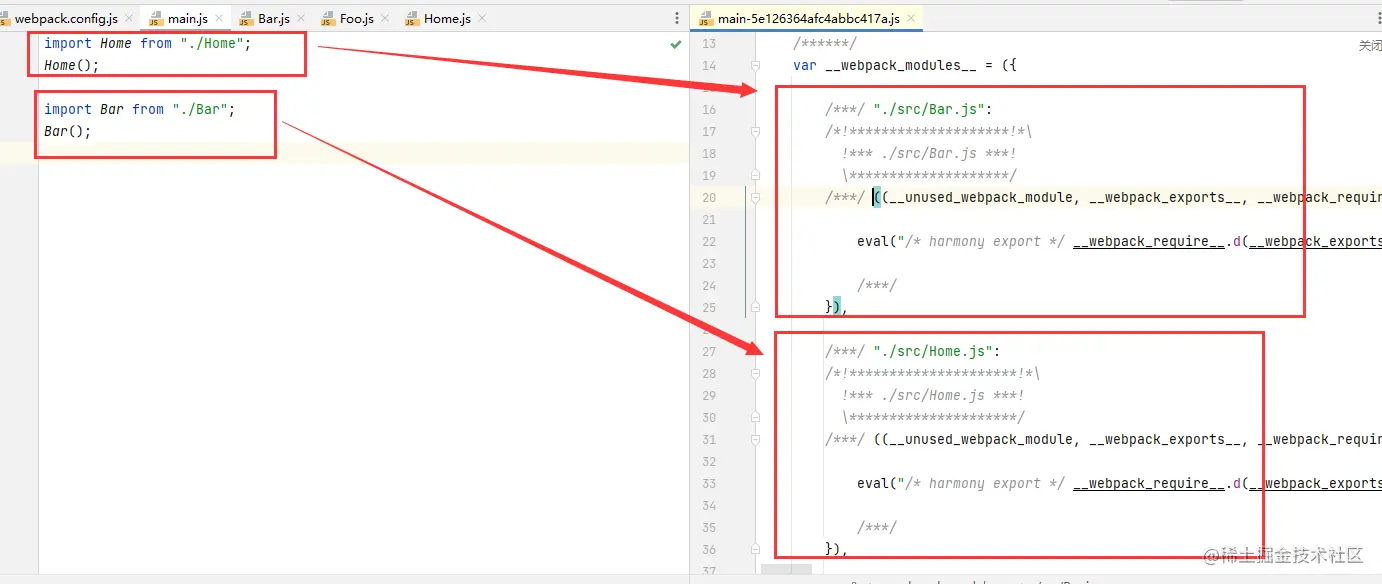Click the JS file icon on Home.js tab
Screen dimensions: 1382x584
pyautogui.click(x=413, y=18)
